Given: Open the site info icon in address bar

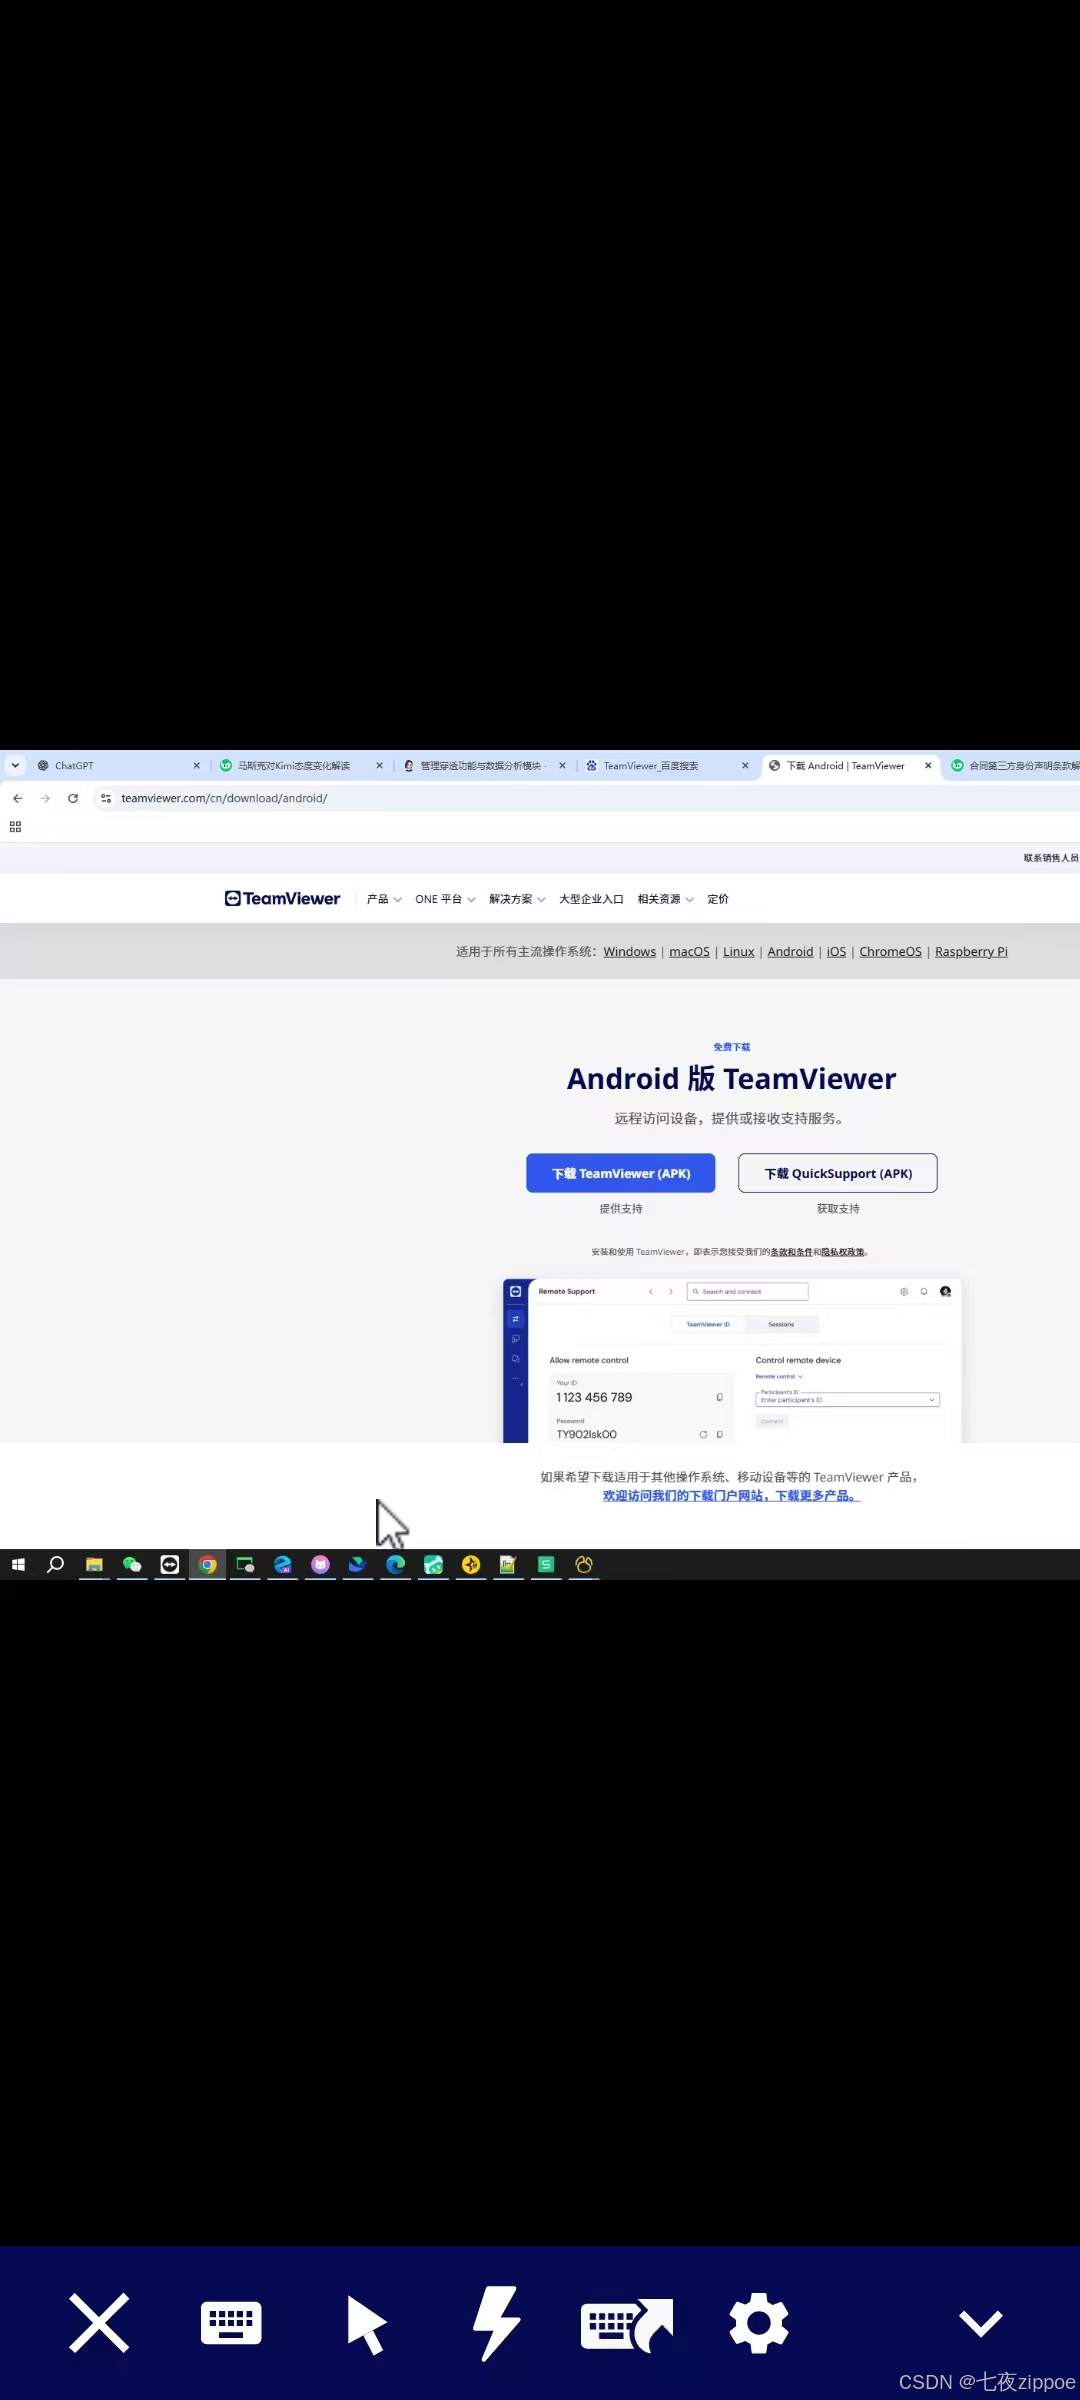Looking at the screenshot, I should click(x=106, y=798).
